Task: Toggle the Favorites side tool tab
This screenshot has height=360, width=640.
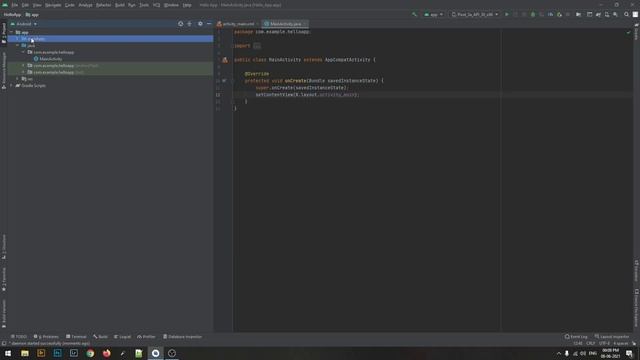Action: [4, 280]
